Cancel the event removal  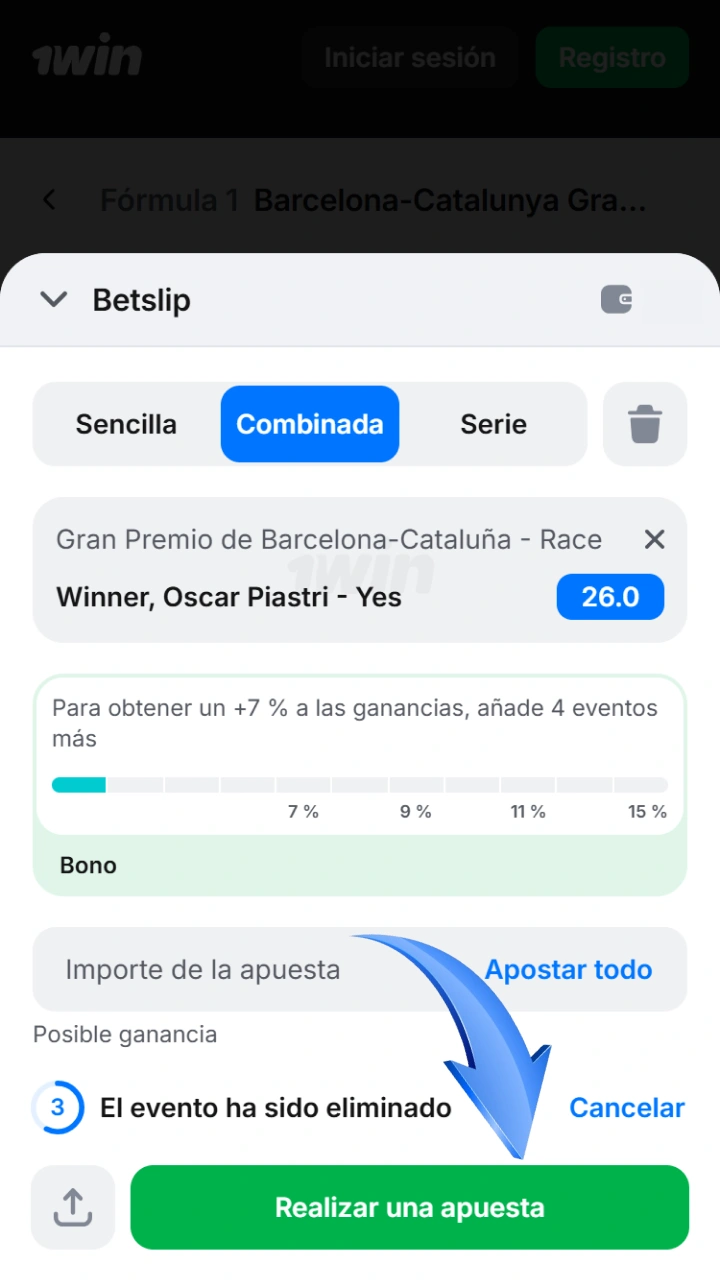tap(627, 1107)
